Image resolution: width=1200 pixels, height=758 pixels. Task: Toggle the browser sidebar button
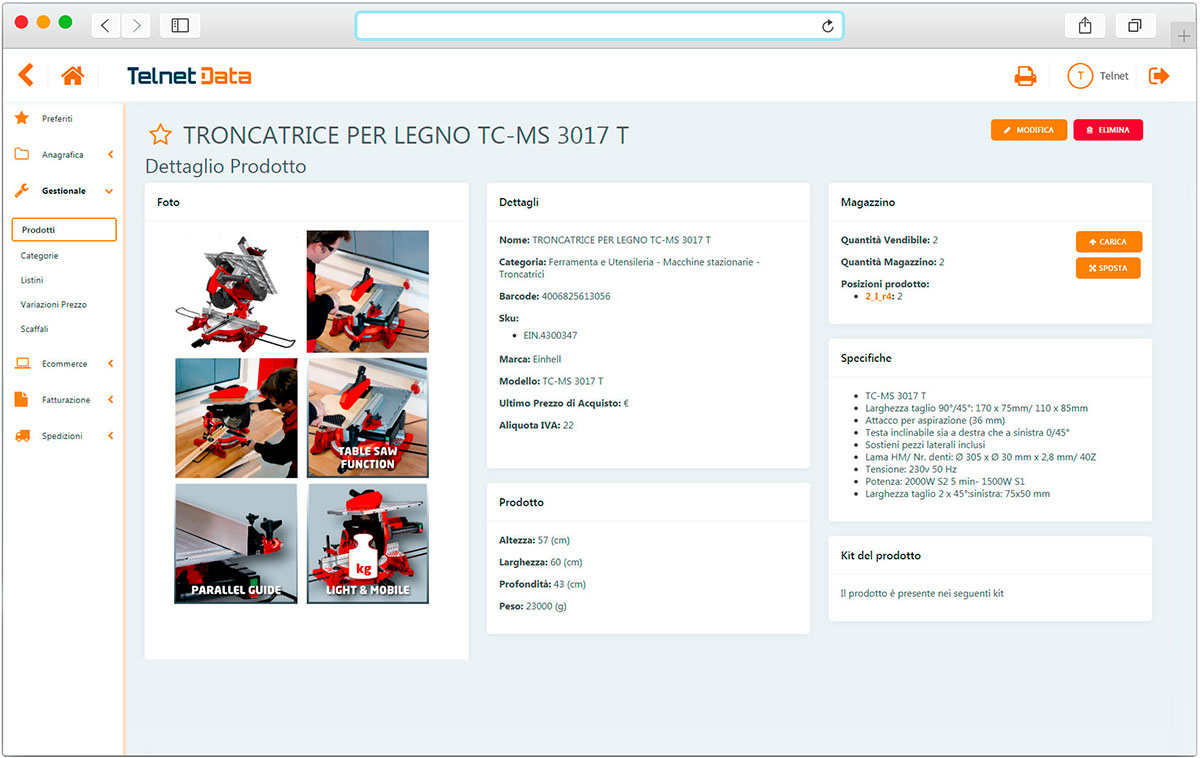point(180,26)
